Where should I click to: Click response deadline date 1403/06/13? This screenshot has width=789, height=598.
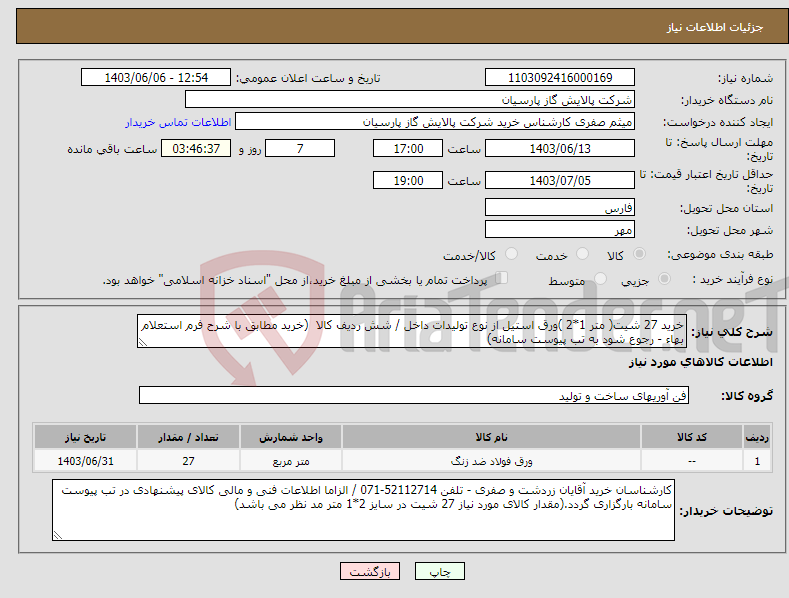click(x=560, y=148)
